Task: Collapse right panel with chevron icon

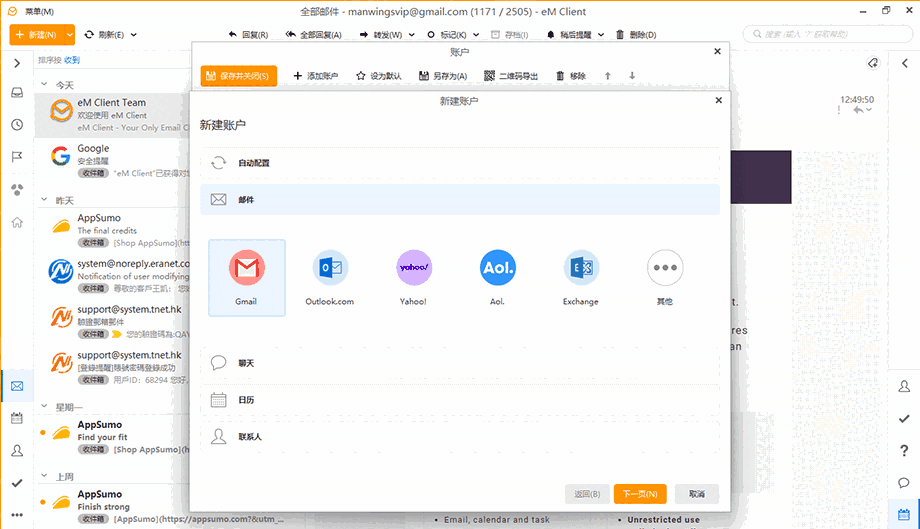Action: [904, 63]
